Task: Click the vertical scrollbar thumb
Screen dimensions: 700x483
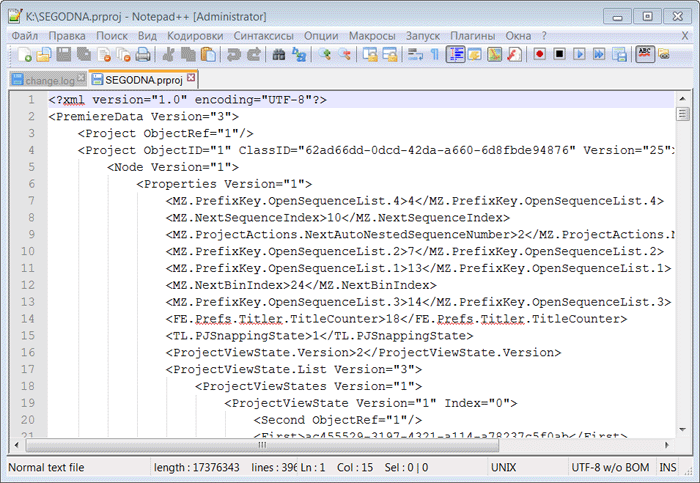Action: pos(683,114)
